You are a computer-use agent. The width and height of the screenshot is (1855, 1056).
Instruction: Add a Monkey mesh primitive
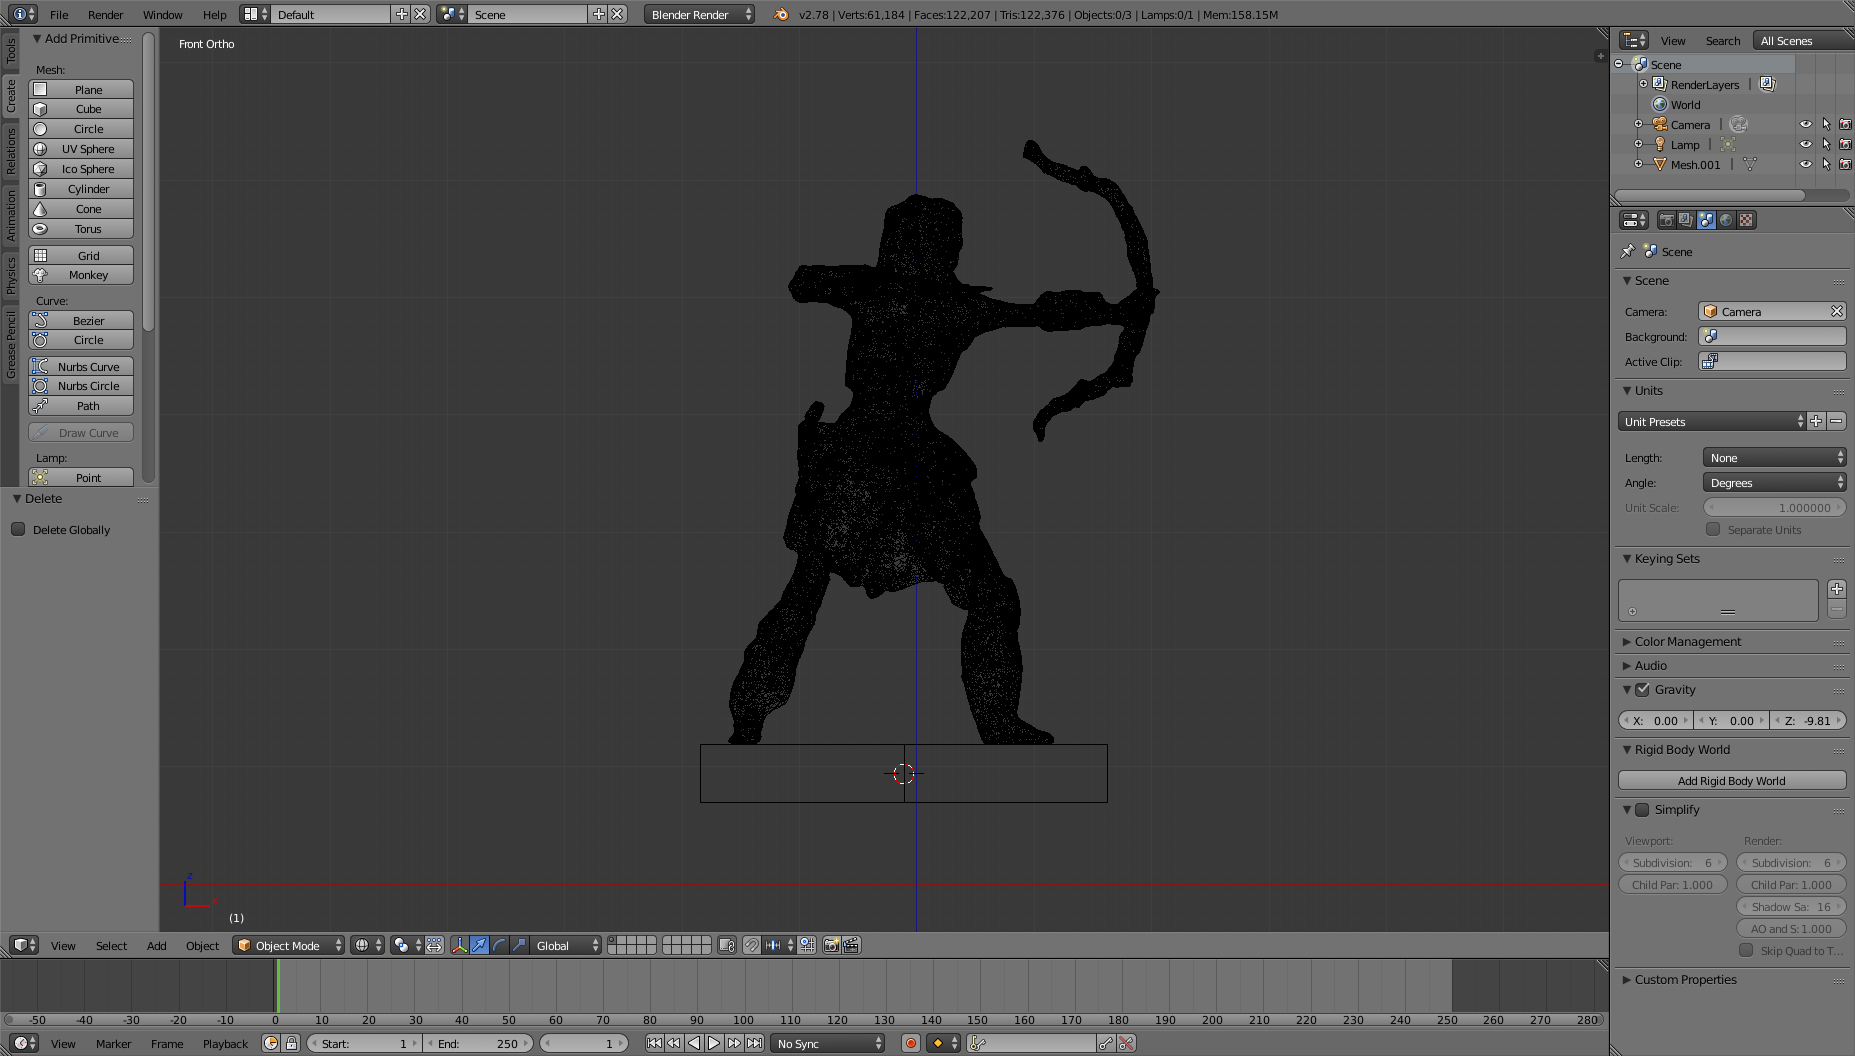click(x=81, y=275)
